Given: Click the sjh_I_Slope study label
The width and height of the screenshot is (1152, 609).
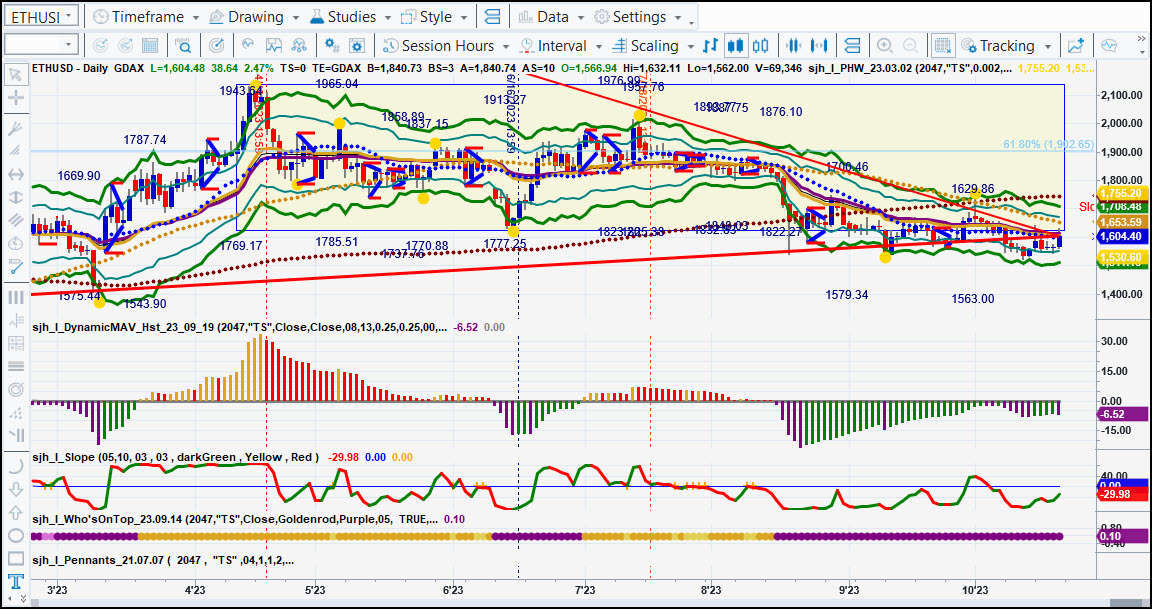Looking at the screenshot, I should [x=175, y=457].
